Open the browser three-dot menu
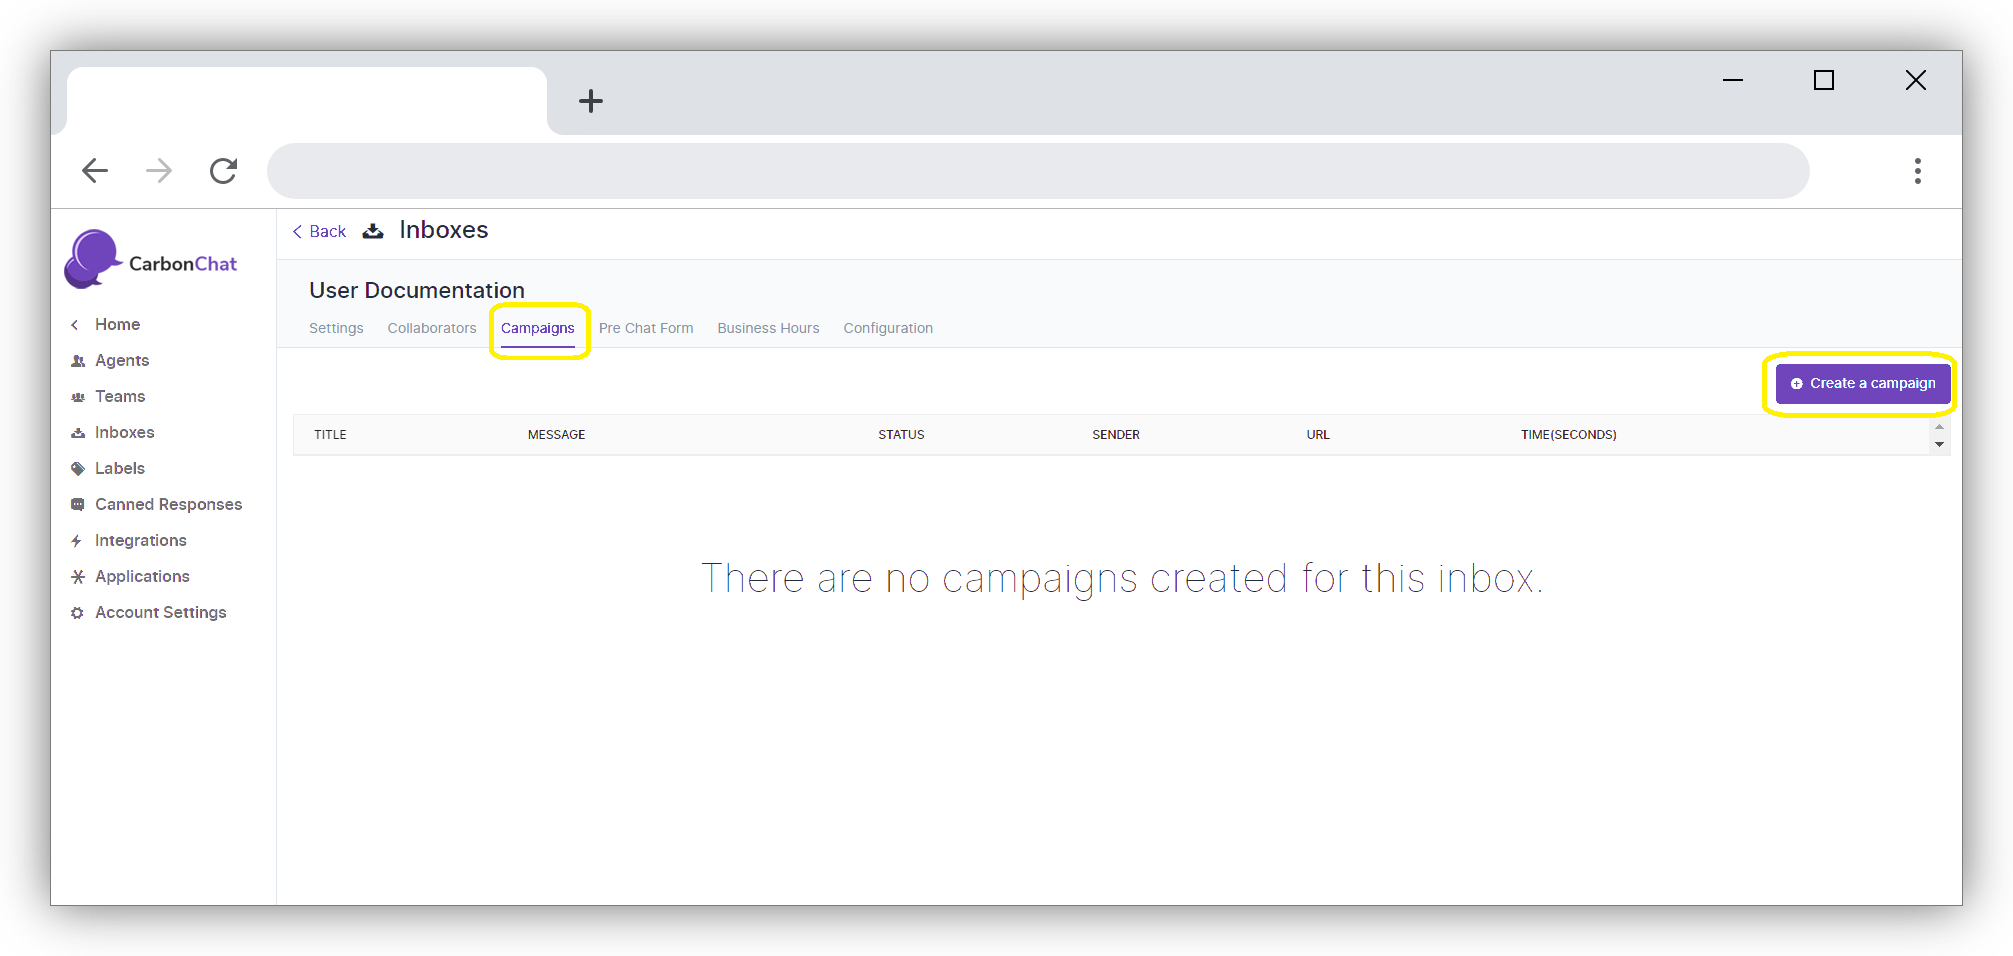The width and height of the screenshot is (2013, 956). click(1917, 171)
